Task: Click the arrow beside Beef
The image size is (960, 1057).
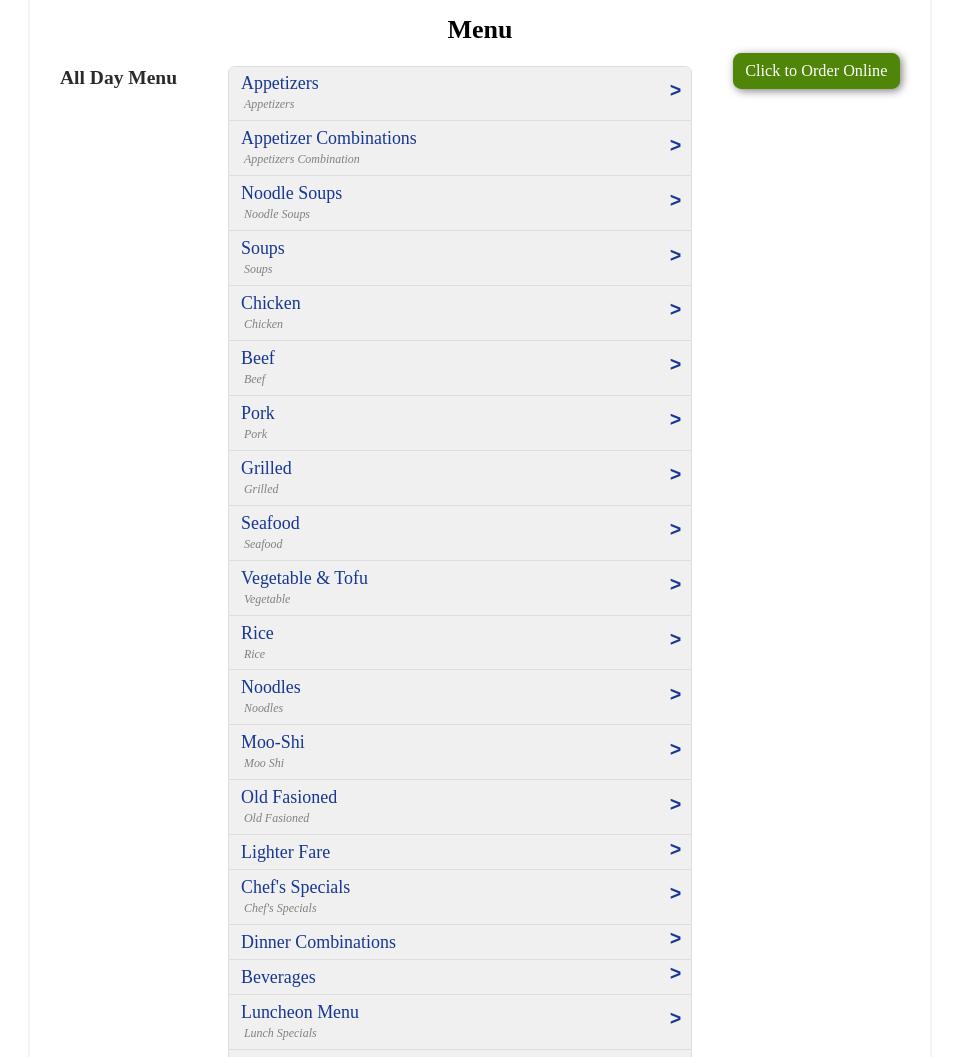Action: (675, 365)
